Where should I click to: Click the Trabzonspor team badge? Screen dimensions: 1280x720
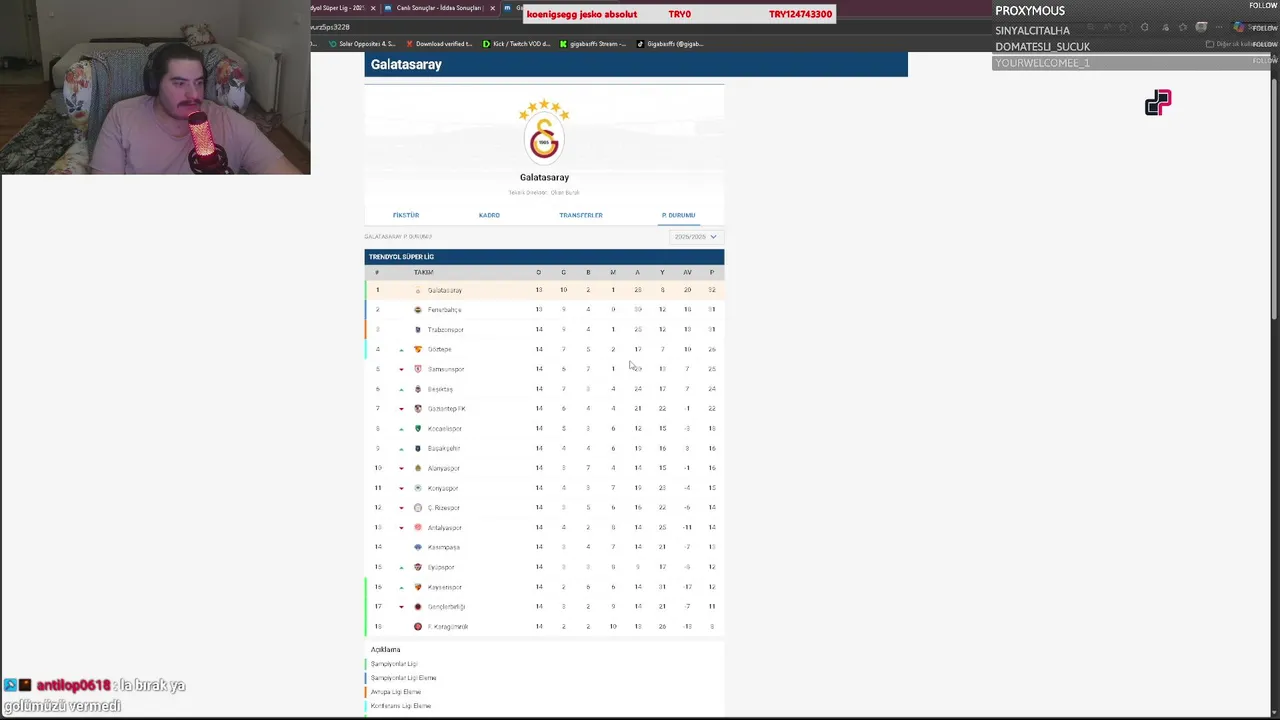(418, 329)
